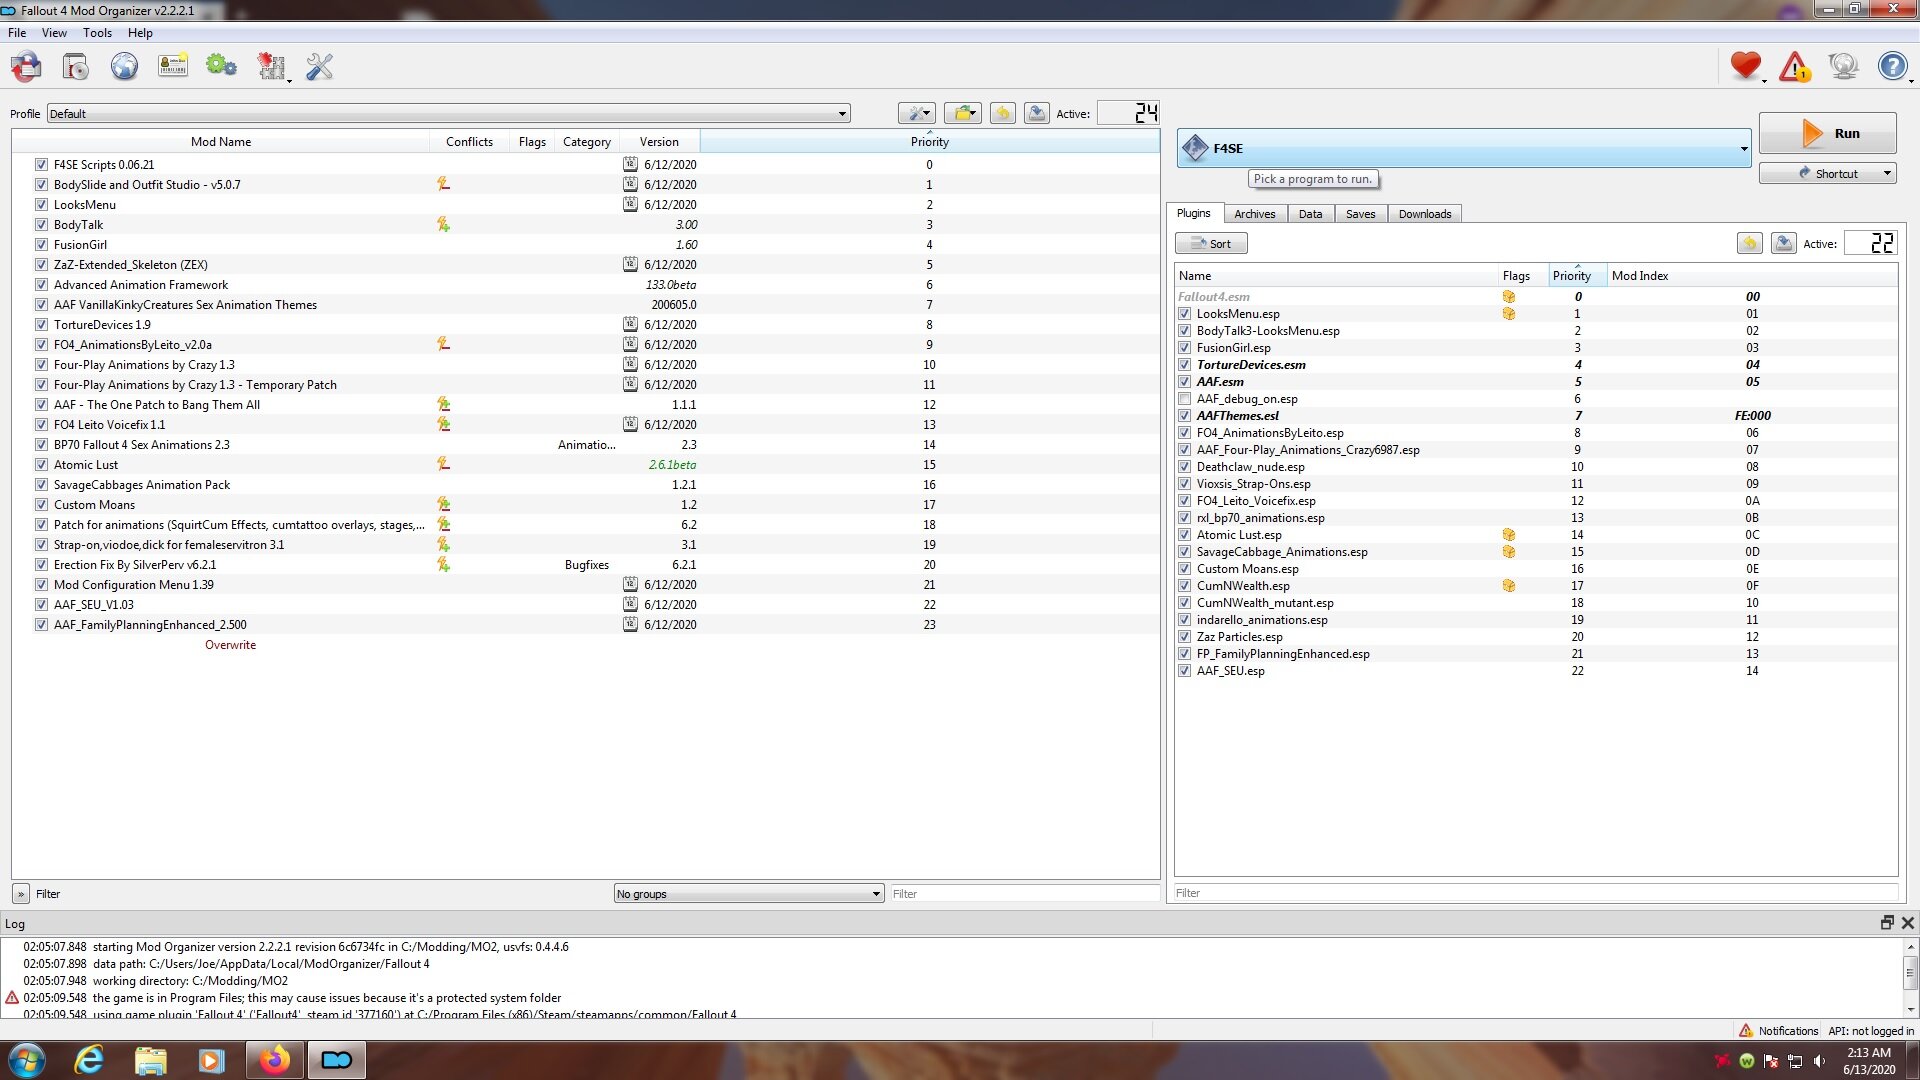This screenshot has width=1920, height=1080.
Task: Click the create backup icon in mod list bar
Action: click(x=1037, y=113)
